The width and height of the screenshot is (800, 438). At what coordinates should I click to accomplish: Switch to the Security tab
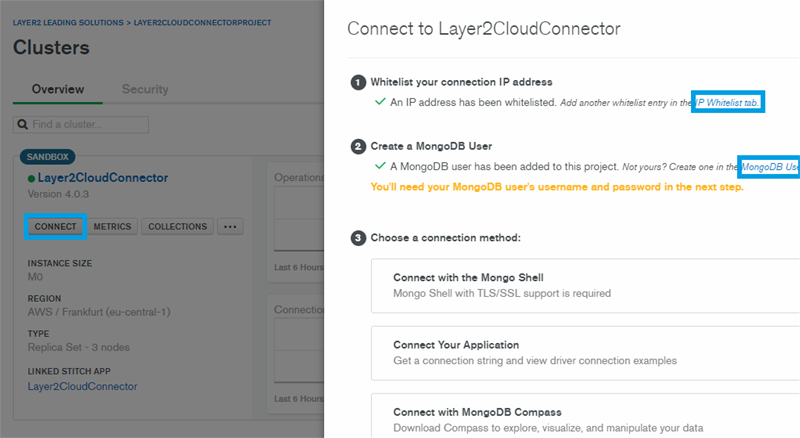pos(145,89)
